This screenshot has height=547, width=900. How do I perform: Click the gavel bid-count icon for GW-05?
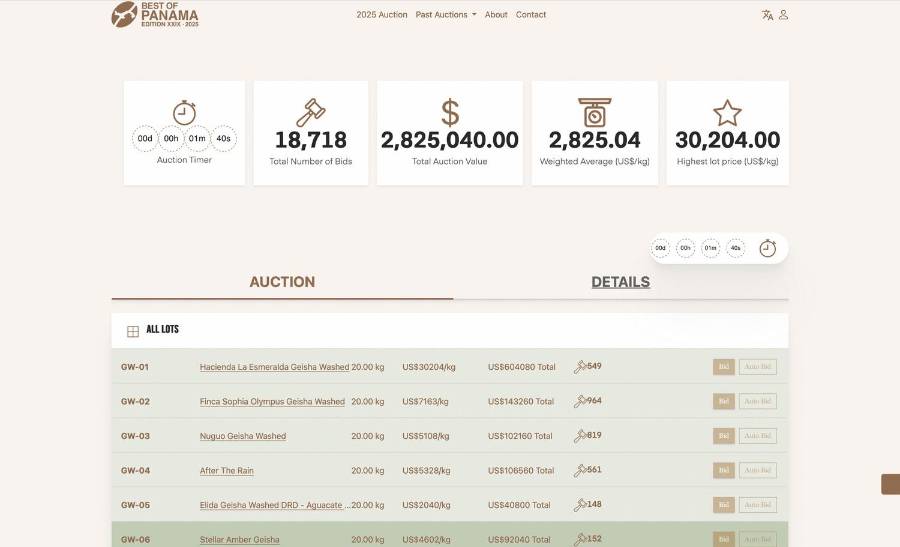point(580,505)
